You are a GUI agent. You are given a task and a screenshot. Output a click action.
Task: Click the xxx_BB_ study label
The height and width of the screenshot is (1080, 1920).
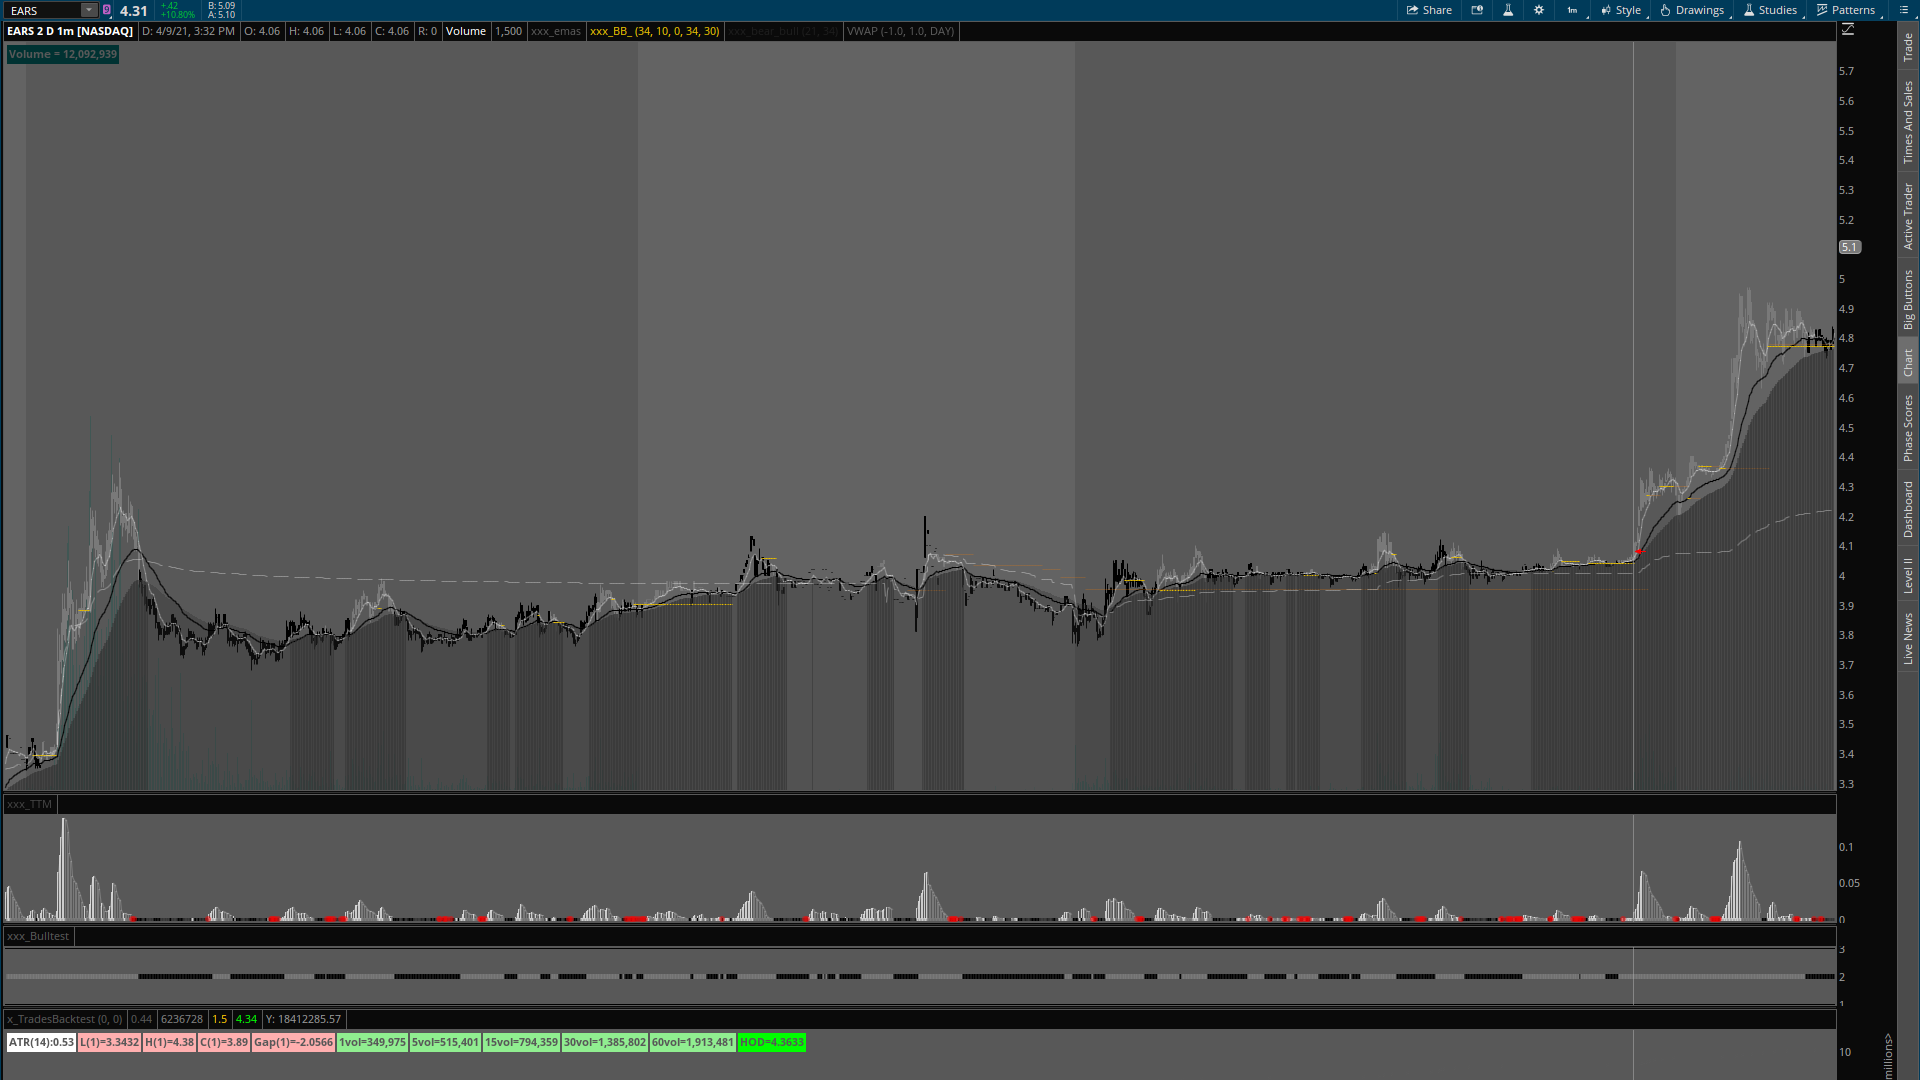coord(654,31)
